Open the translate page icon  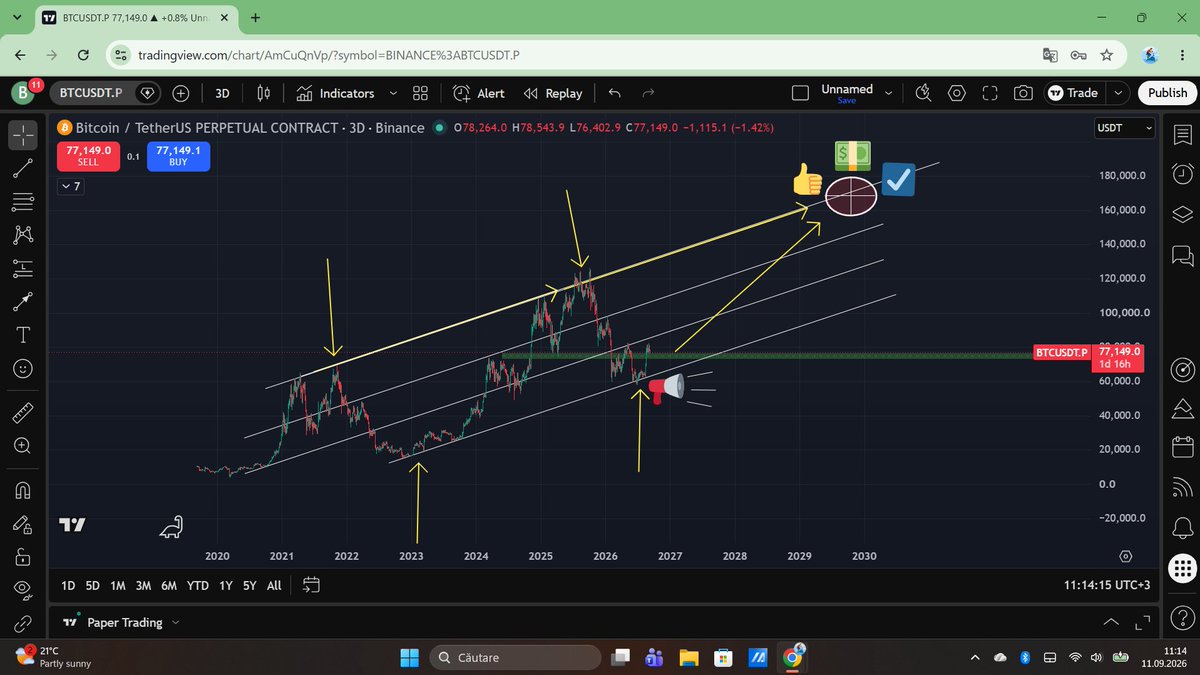pyautogui.click(x=1050, y=55)
